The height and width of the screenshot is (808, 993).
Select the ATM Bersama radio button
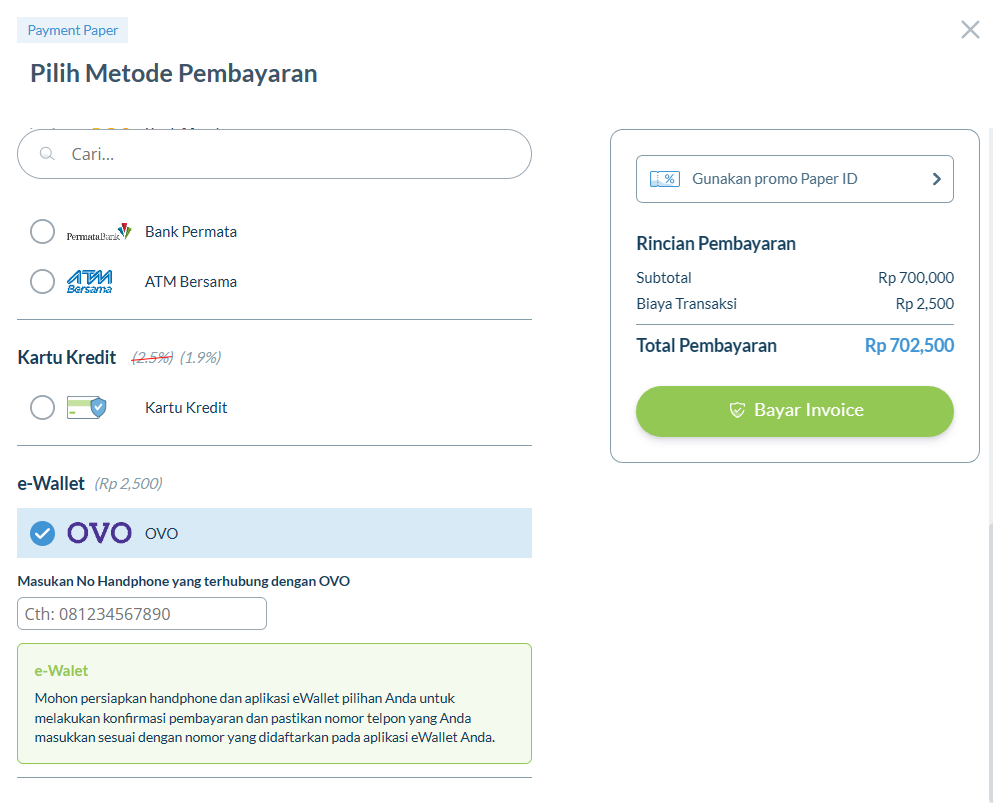coord(42,282)
